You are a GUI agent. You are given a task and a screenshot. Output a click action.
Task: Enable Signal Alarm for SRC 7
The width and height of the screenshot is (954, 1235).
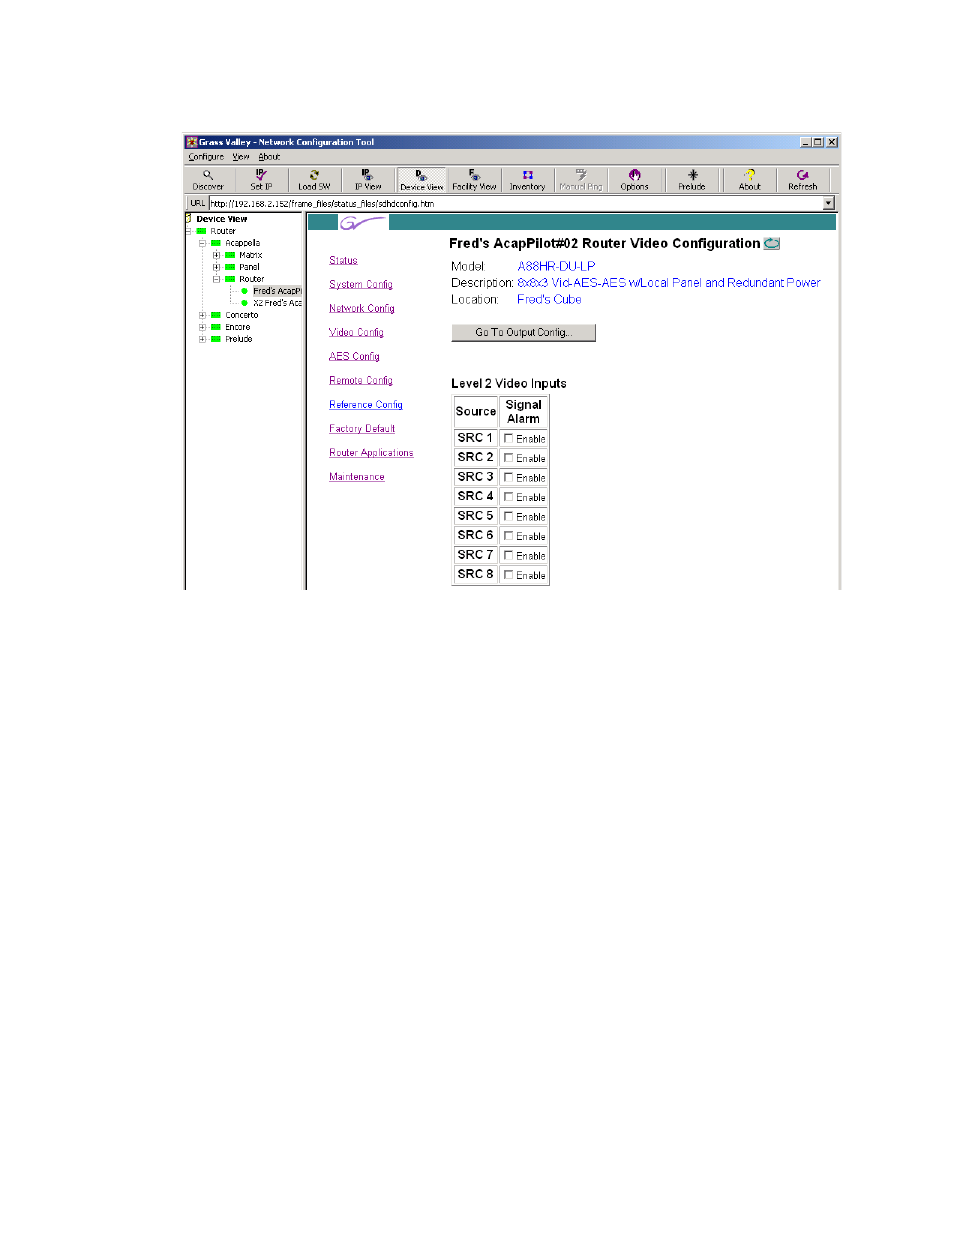coord(509,555)
